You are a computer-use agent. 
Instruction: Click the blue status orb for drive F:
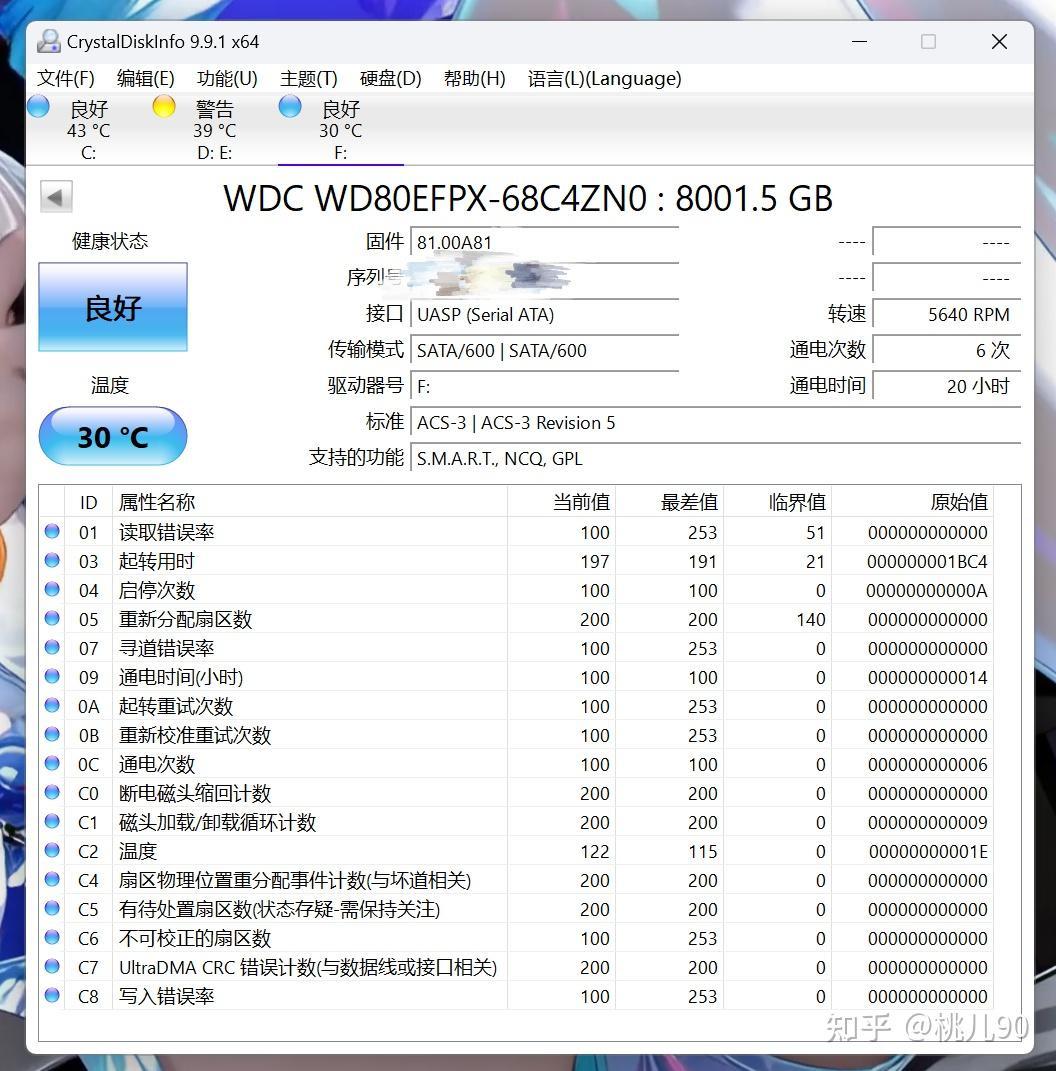pyautogui.click(x=290, y=107)
